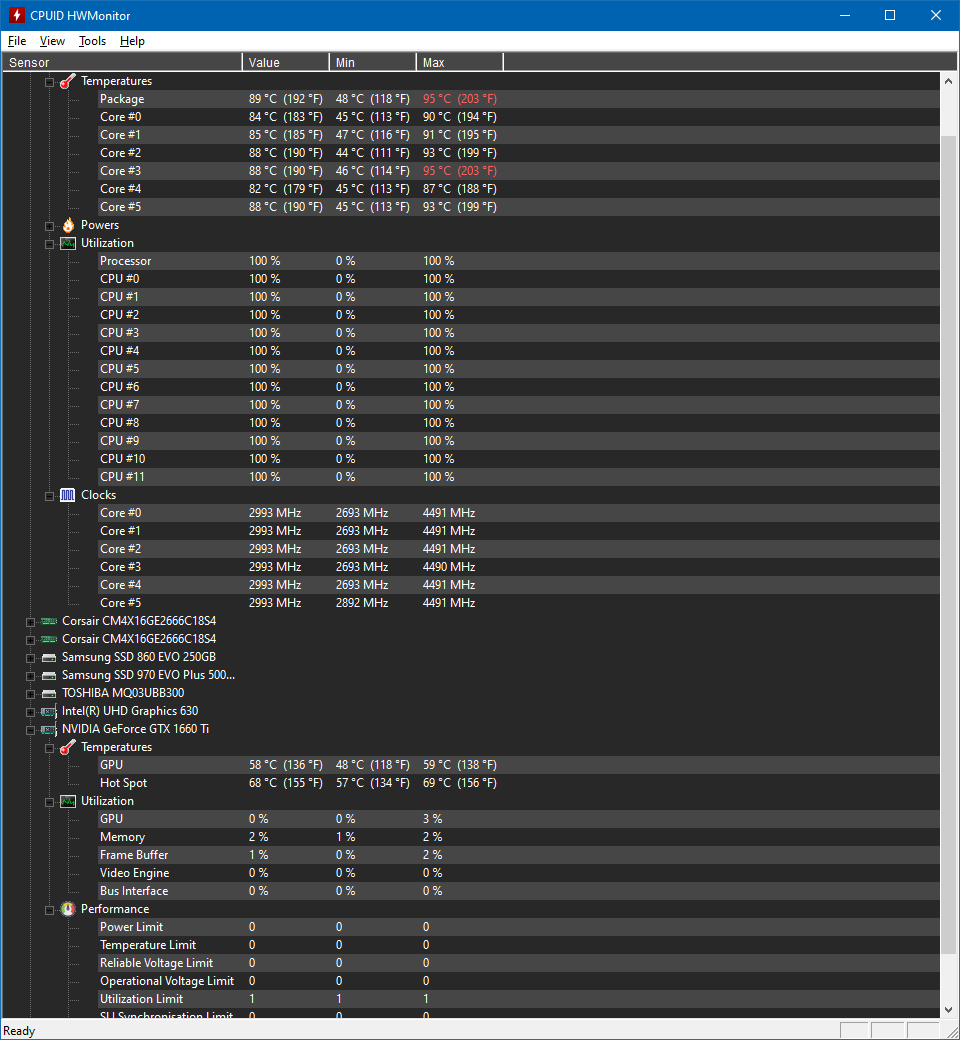960x1040 pixels.
Task: Click the Clocks waveform icon
Action: [68, 495]
